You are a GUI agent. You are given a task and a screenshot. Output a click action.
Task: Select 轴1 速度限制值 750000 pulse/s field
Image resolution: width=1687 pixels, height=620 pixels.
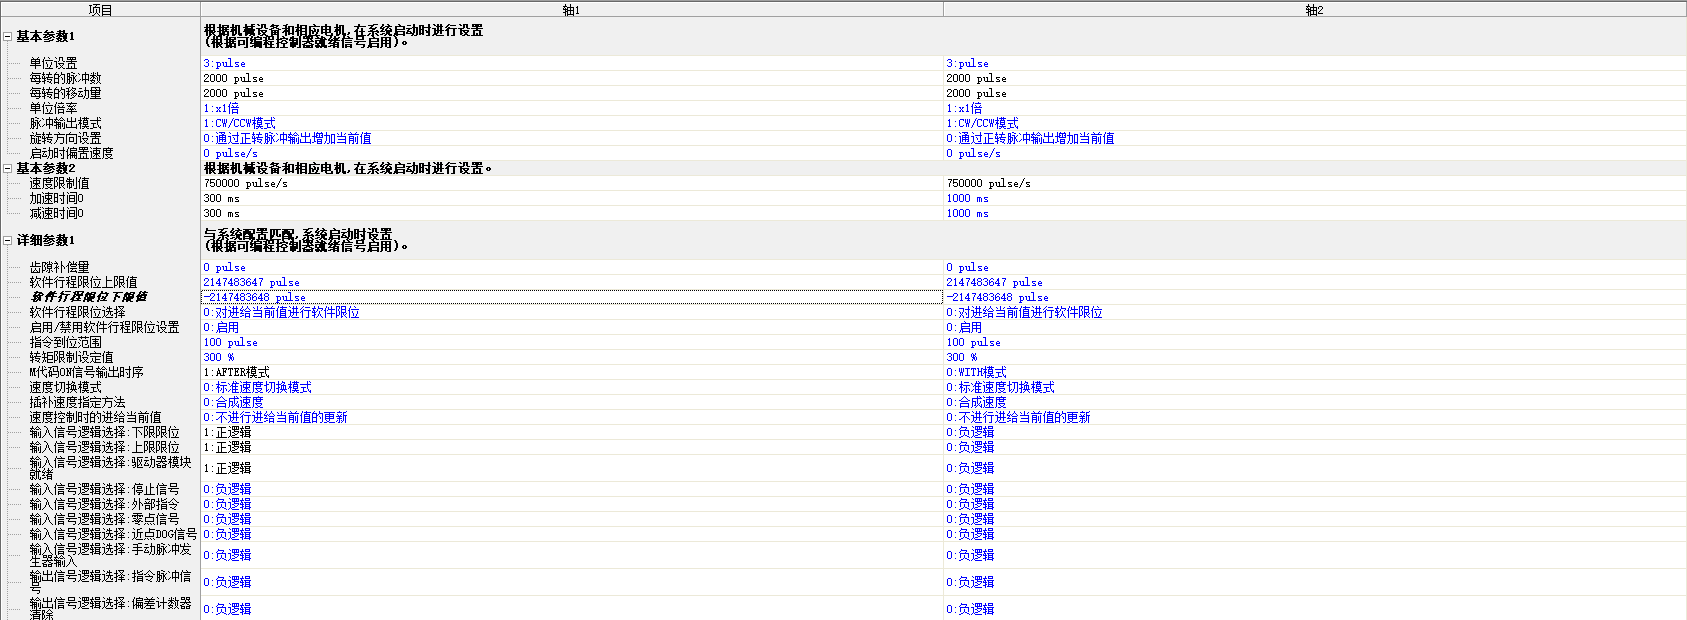pos(571,183)
